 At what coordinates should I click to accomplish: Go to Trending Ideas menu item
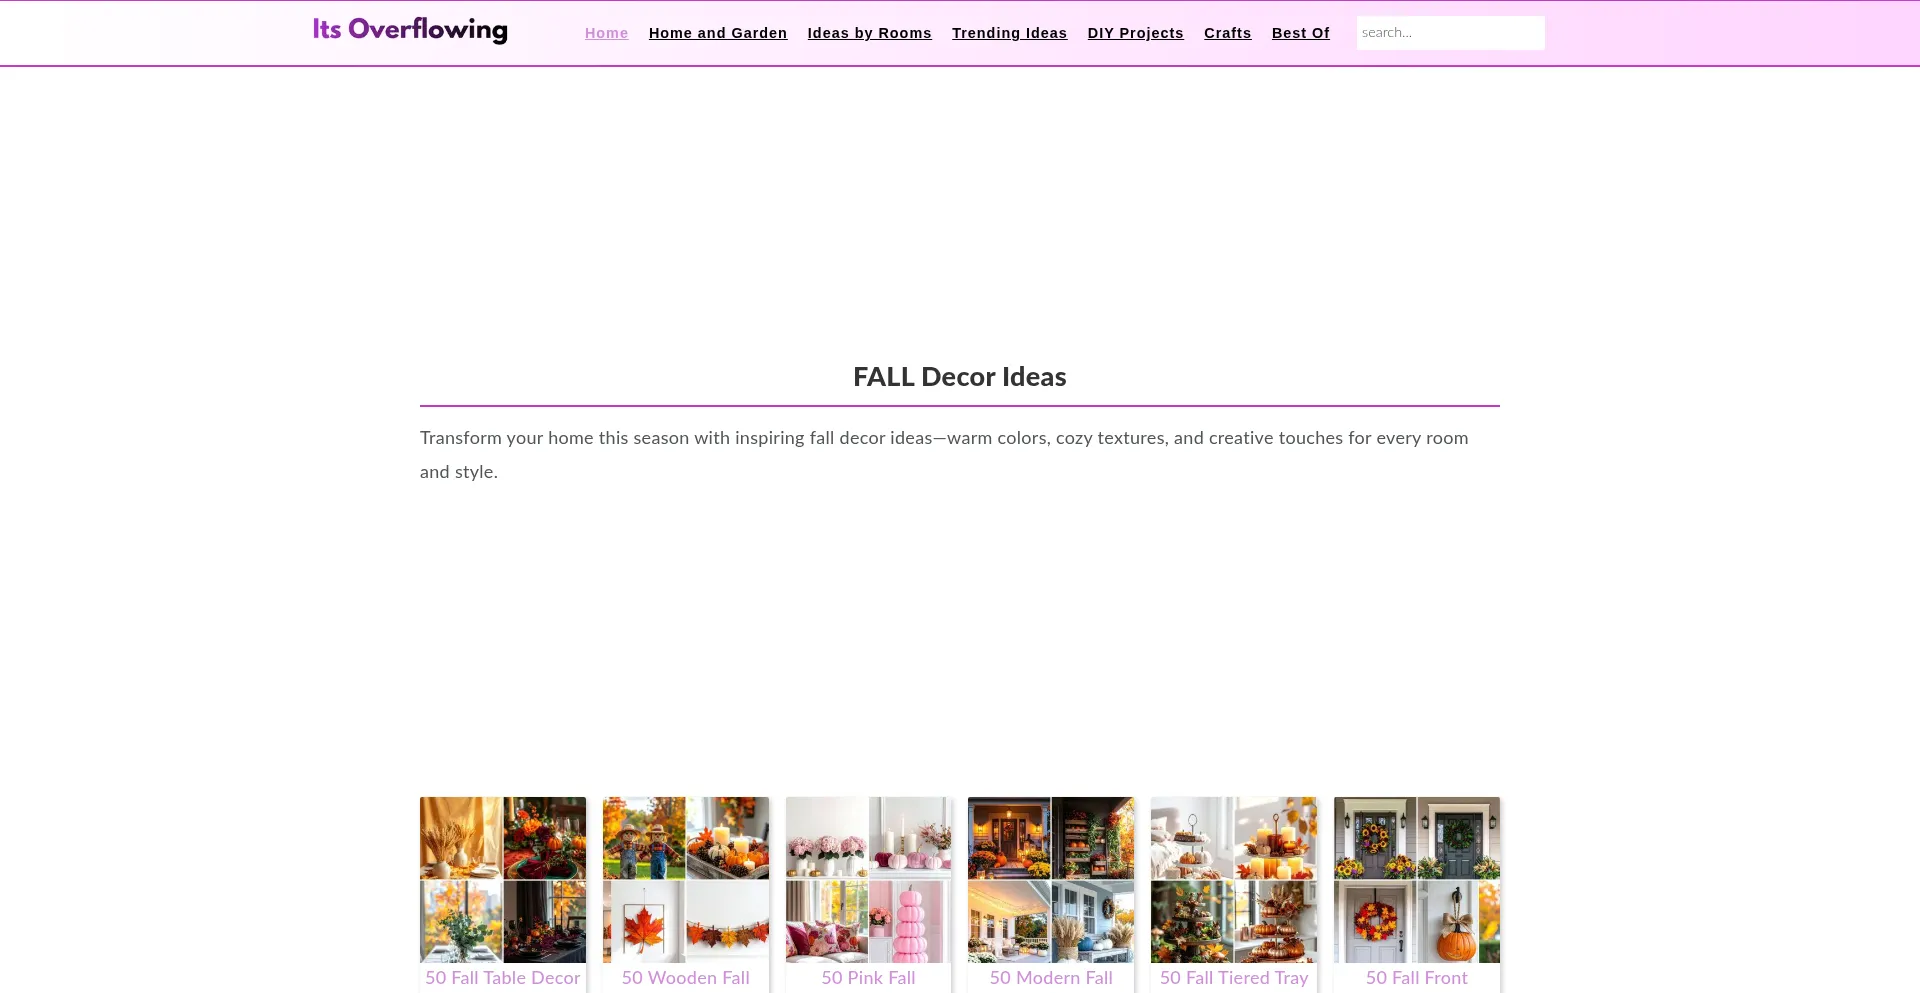(x=1010, y=33)
